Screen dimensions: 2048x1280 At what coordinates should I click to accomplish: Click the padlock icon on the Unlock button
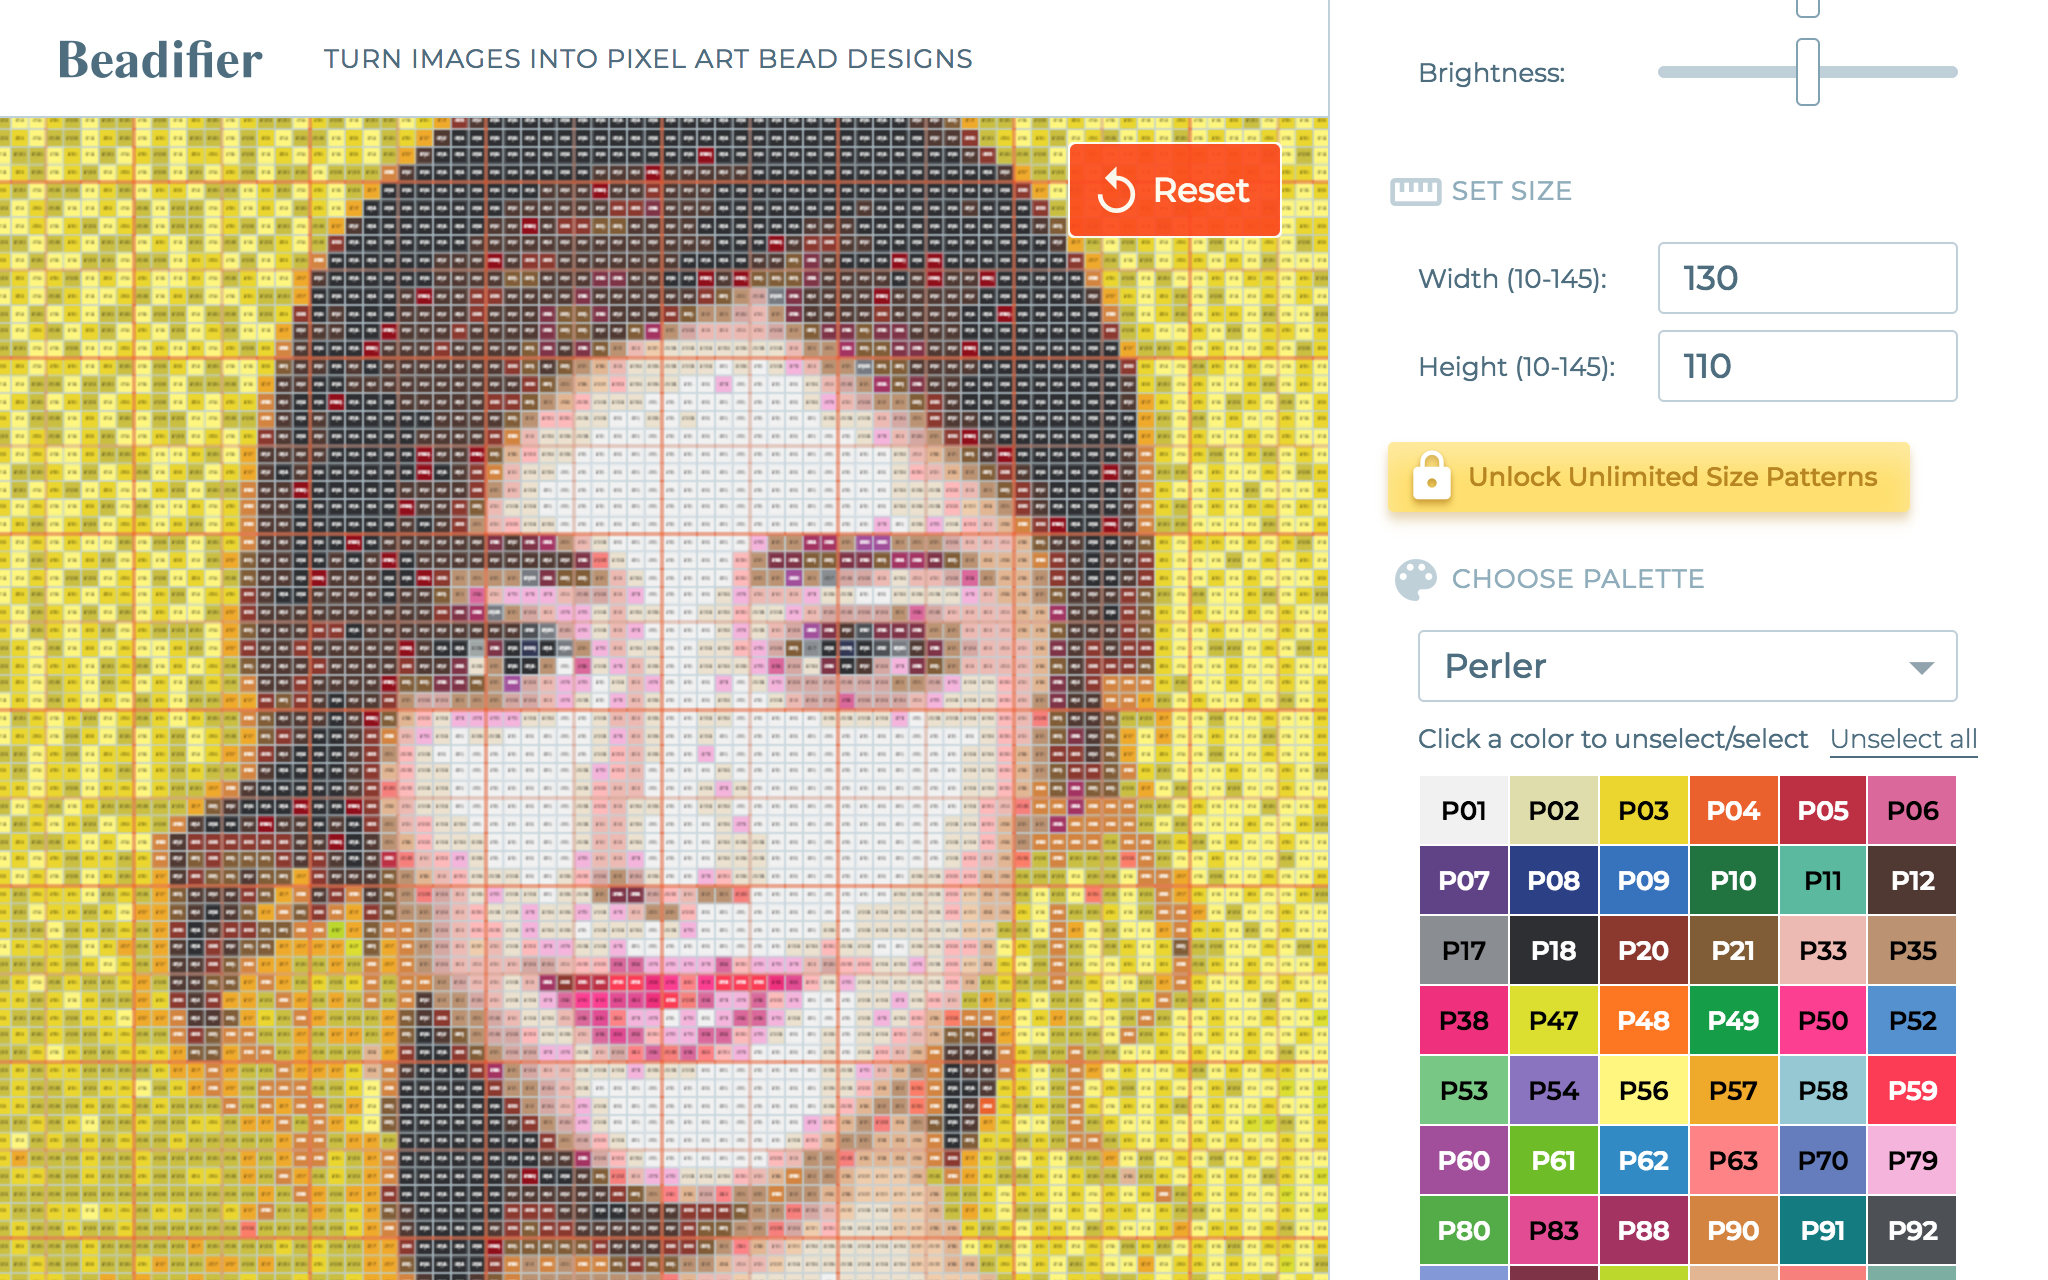tap(1431, 476)
